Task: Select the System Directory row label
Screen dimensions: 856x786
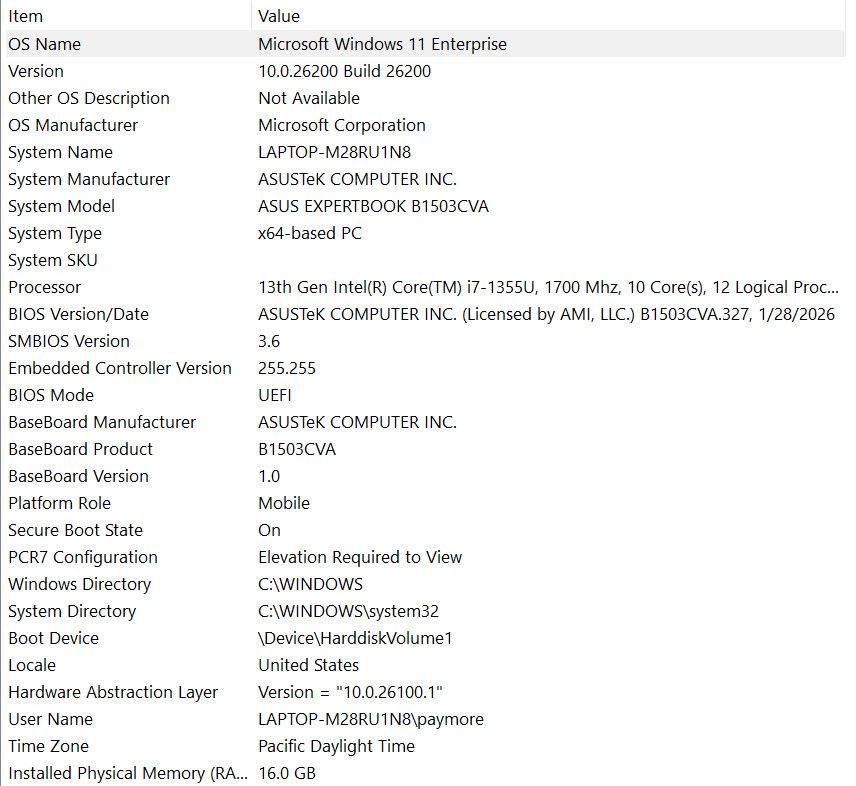Action: tap(72, 611)
